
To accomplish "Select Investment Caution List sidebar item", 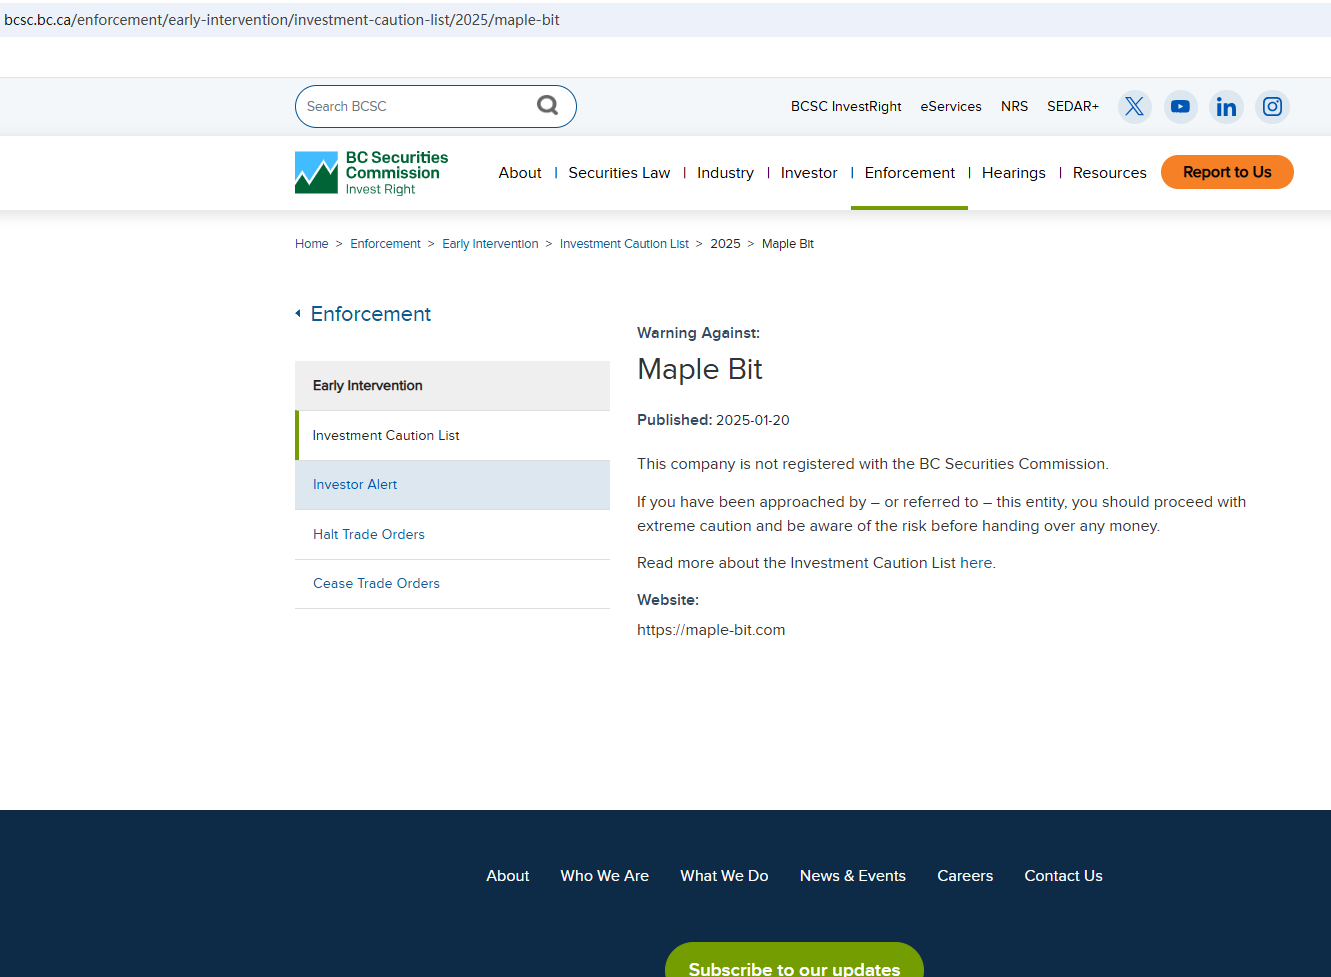I will 452,436.
